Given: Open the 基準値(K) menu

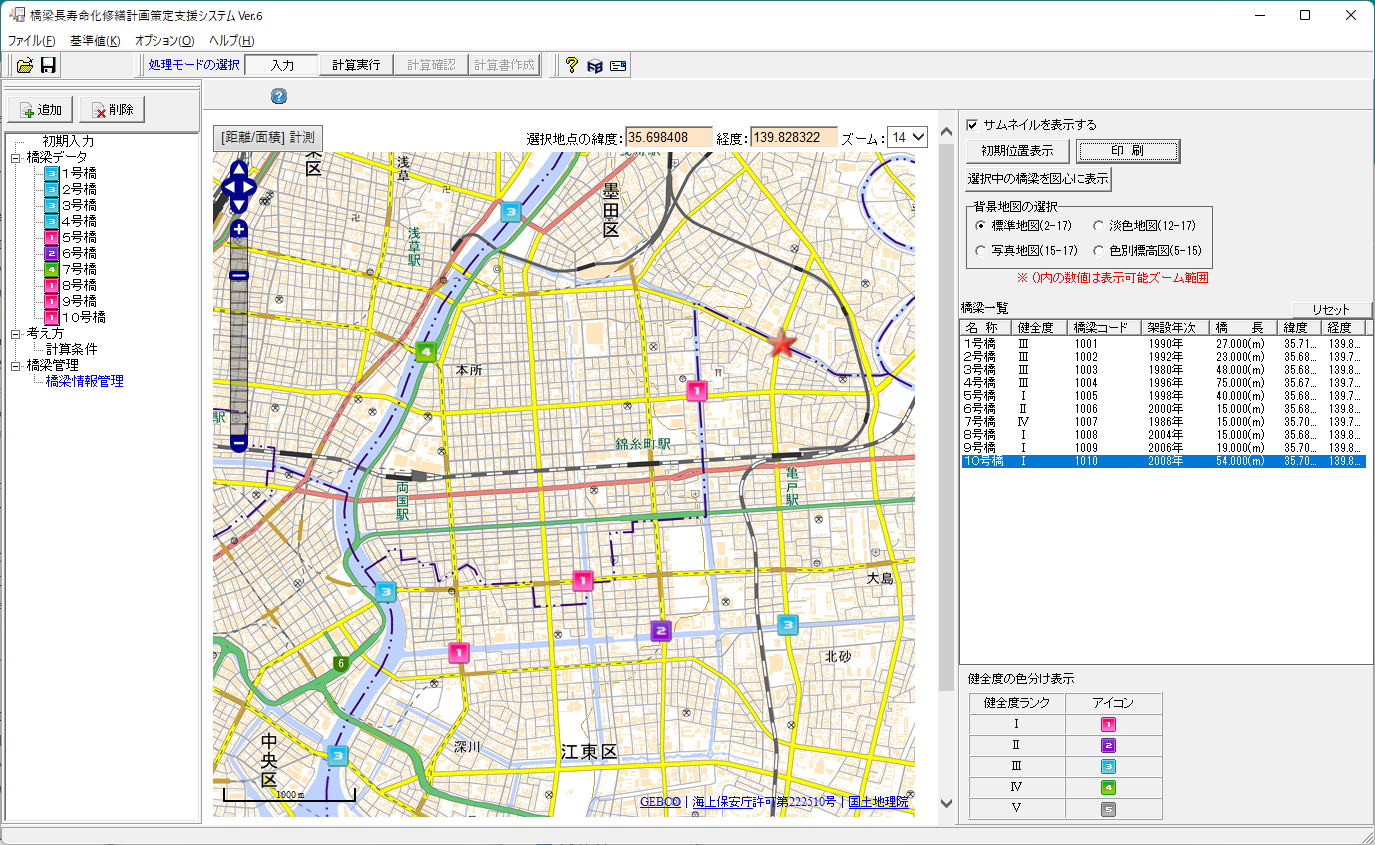Looking at the screenshot, I should point(95,41).
